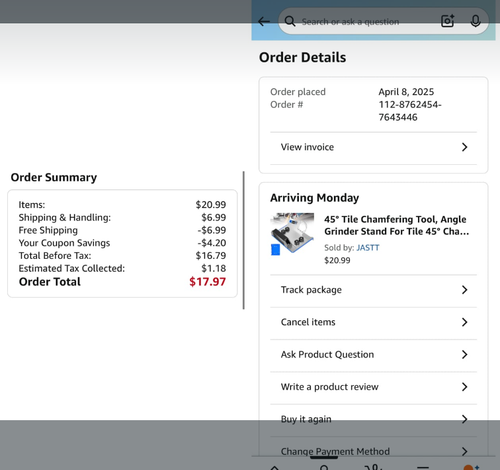Screen dimensions: 500x470
Task: Open Ask Product Question
Action: 373,355
